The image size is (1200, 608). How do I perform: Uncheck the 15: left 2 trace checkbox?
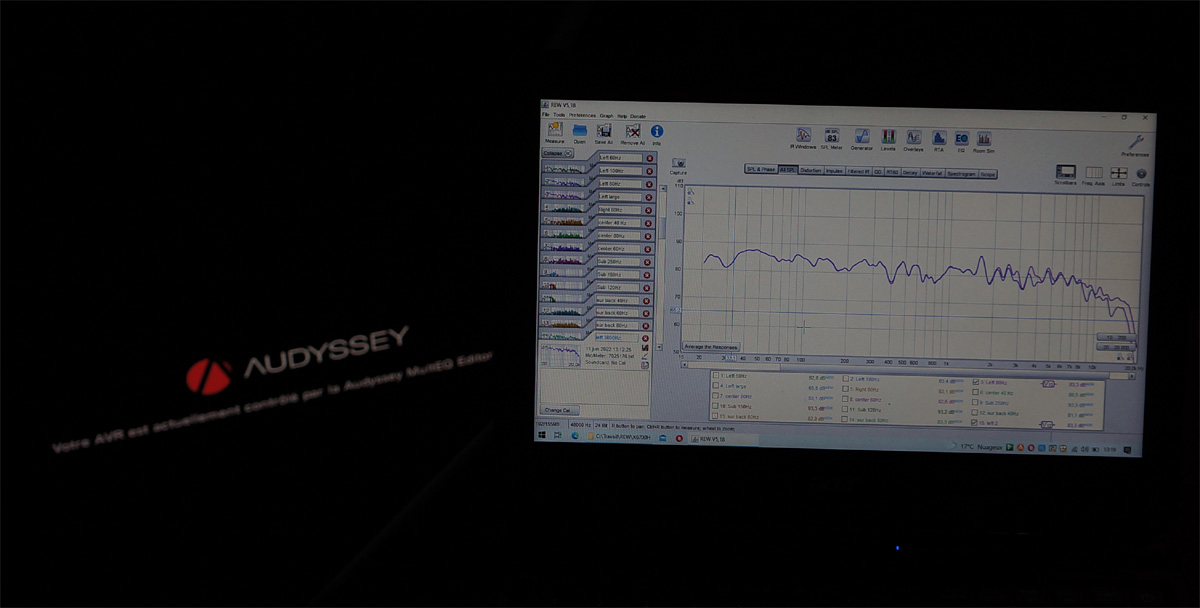point(975,422)
